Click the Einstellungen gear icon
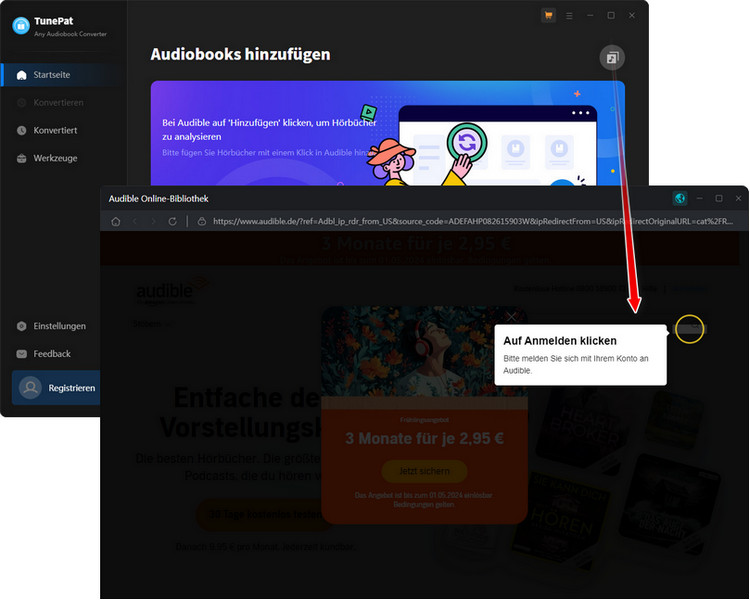This screenshot has height=600, width=750. coord(22,326)
